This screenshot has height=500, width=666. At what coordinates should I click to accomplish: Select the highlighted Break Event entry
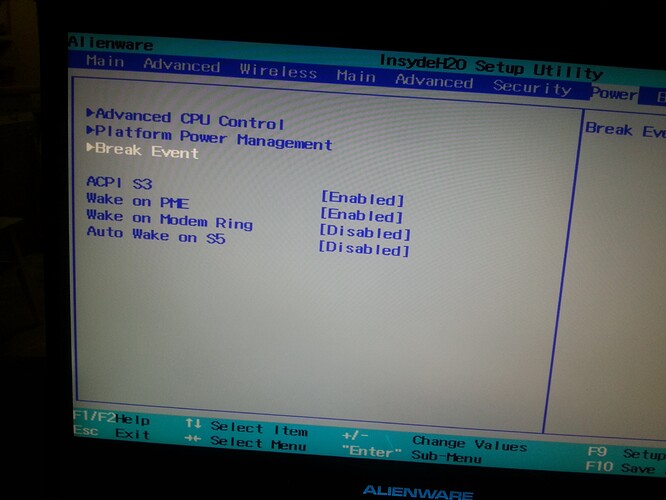[x=146, y=152]
